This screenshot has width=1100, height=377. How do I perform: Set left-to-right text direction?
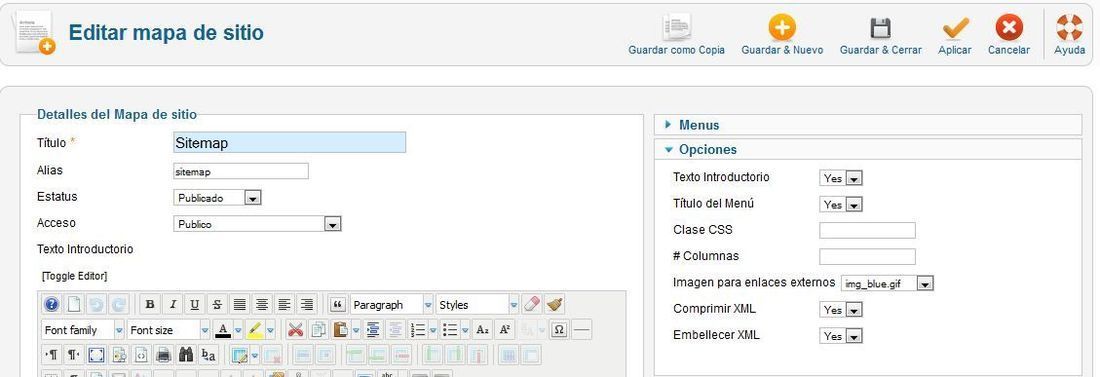(51, 355)
